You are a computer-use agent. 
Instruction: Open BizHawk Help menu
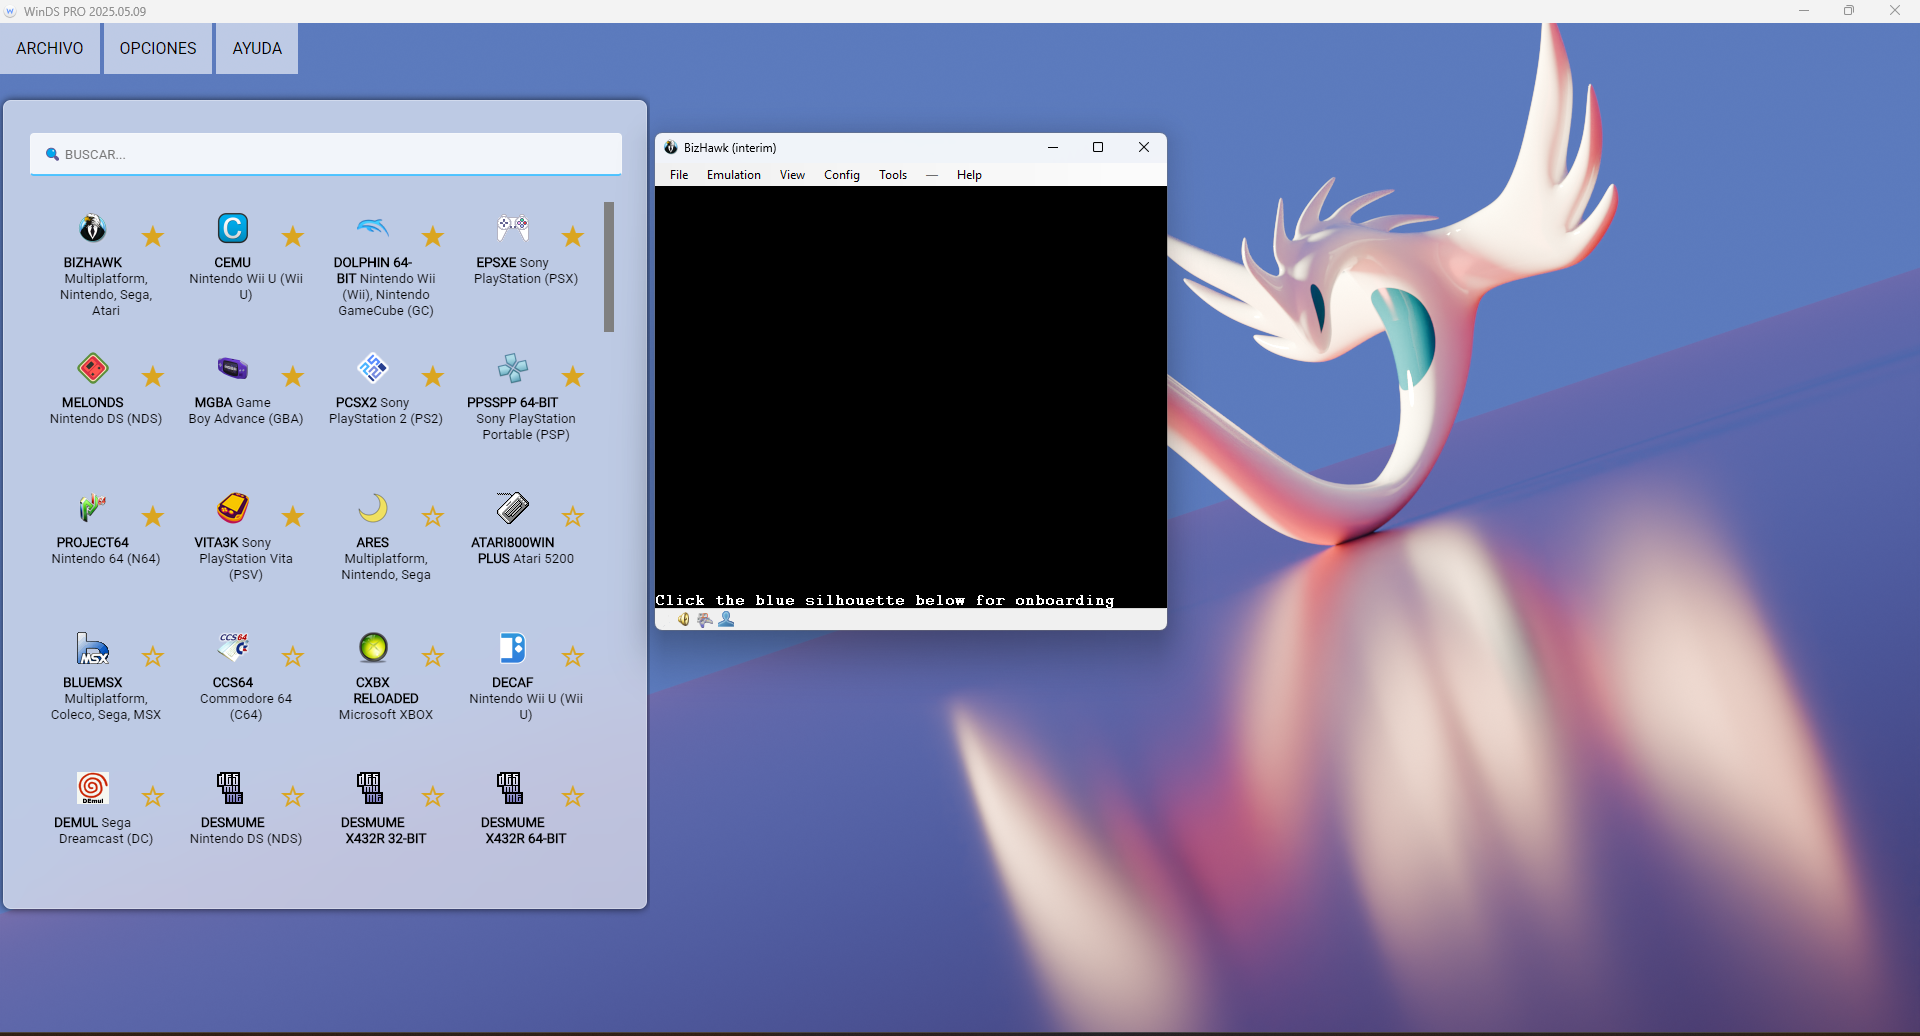[x=969, y=175]
